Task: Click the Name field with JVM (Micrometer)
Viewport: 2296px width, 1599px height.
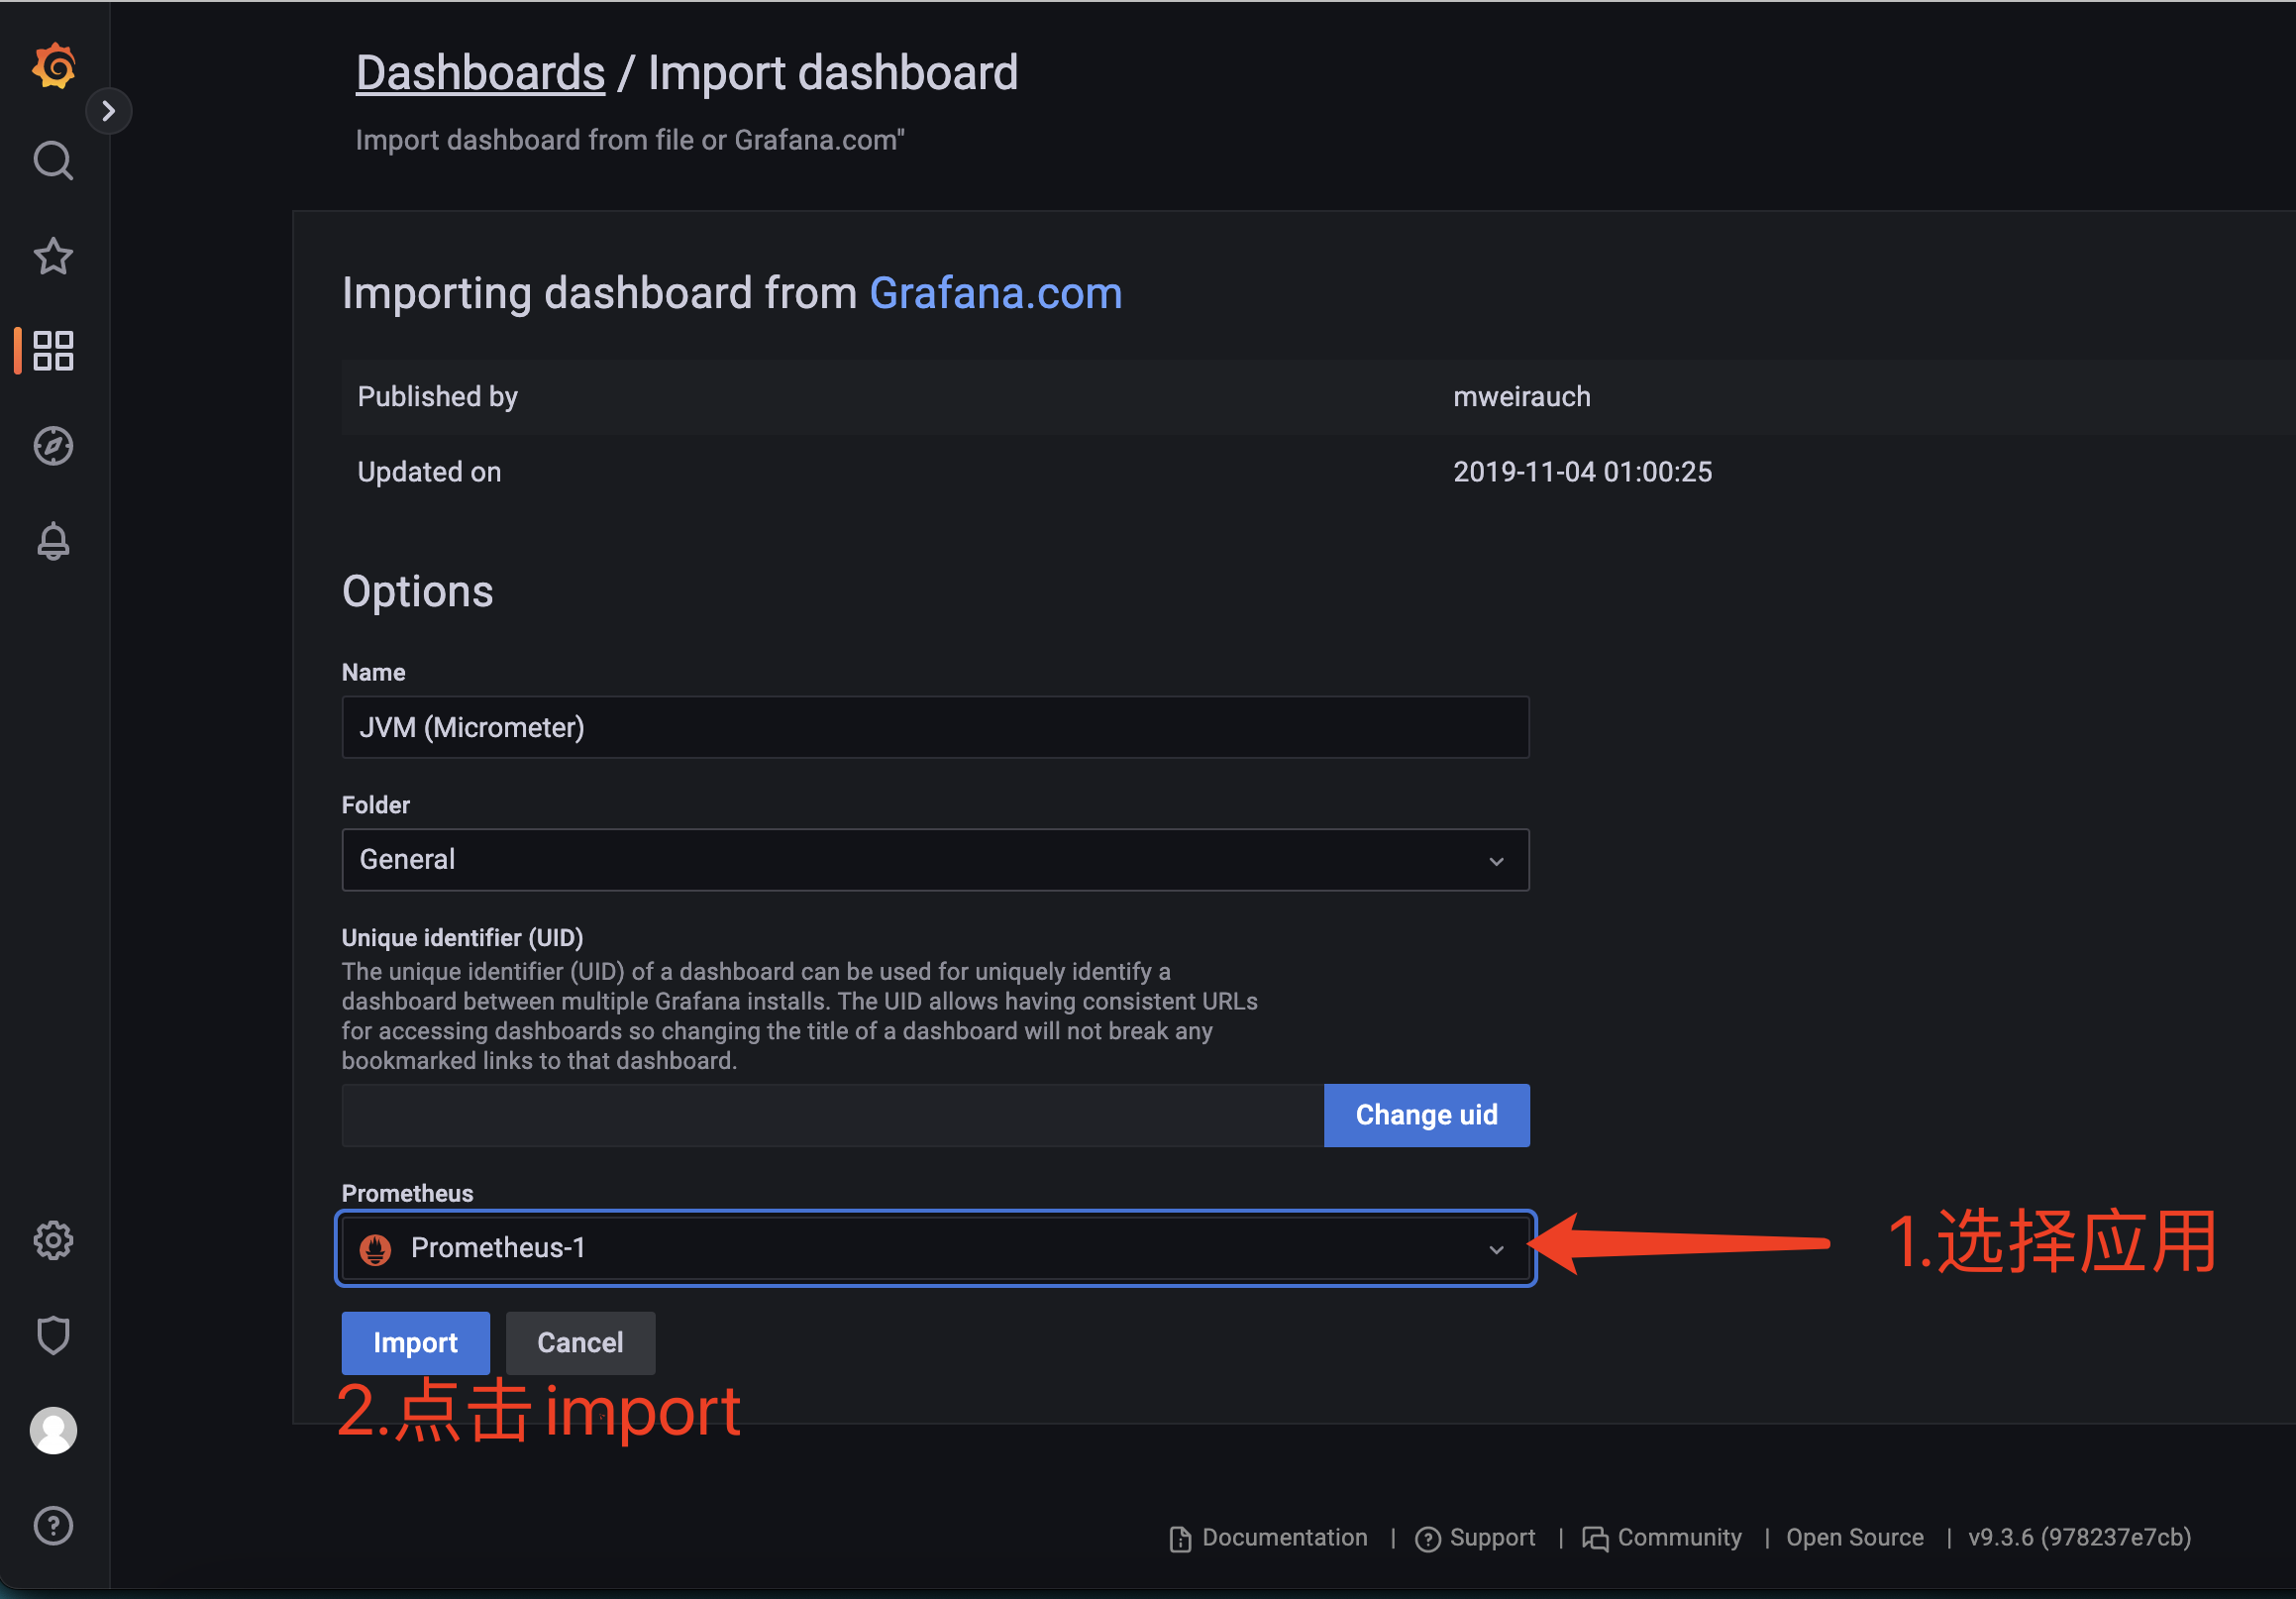Action: click(x=936, y=727)
